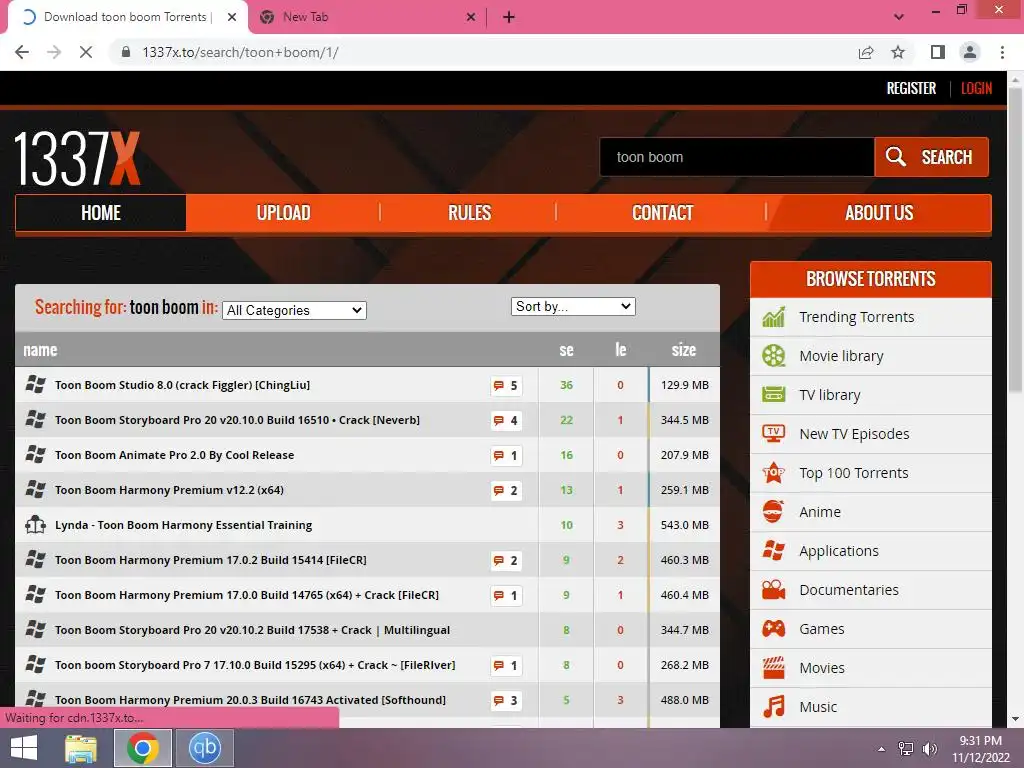
Task: Open Harmony Premium 17.0.2 Build 15414 torrent
Action: (x=210, y=560)
